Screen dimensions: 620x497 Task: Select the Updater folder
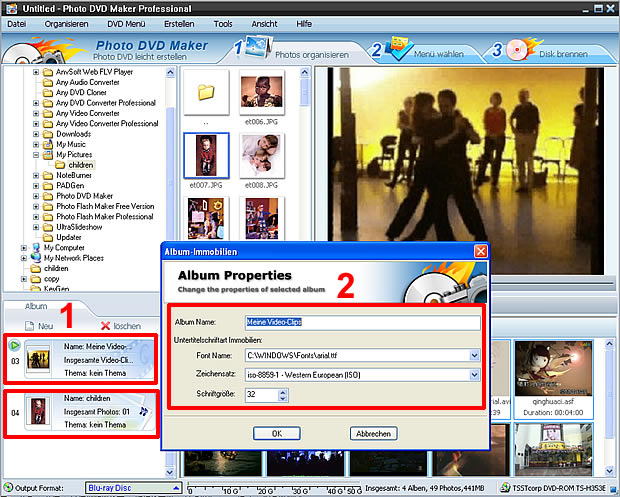(x=69, y=237)
